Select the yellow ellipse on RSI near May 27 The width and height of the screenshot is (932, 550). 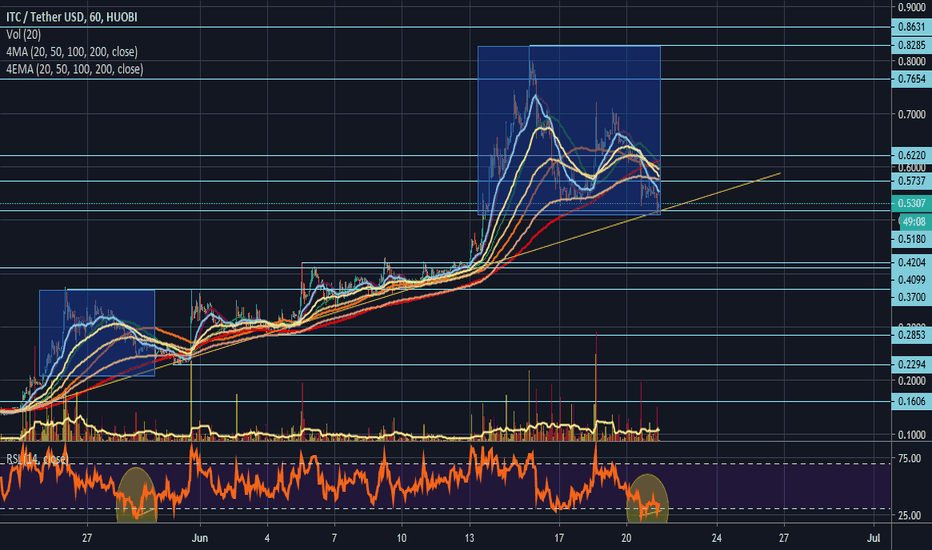click(x=137, y=495)
